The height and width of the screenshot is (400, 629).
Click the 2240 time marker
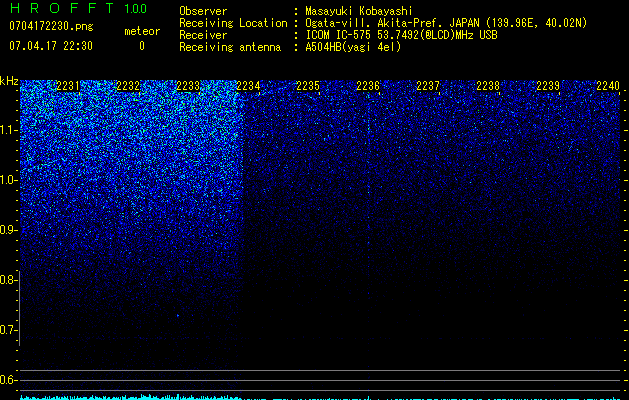608,86
